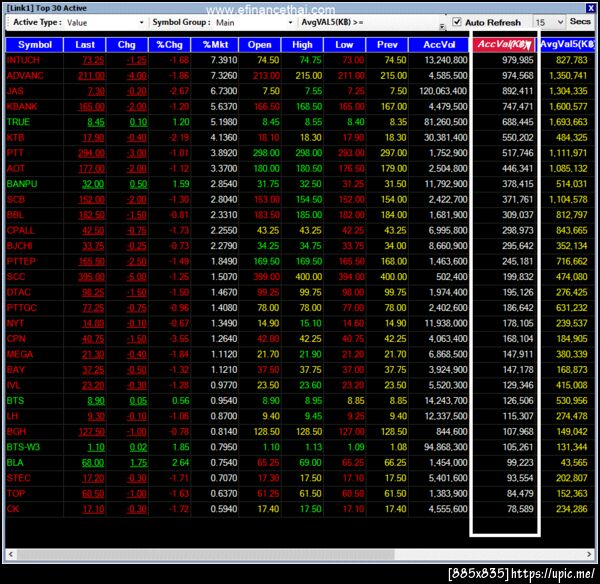Click the AccVal(KB) sorted column header
Viewport: 600px width, 584px height.
tap(504, 45)
